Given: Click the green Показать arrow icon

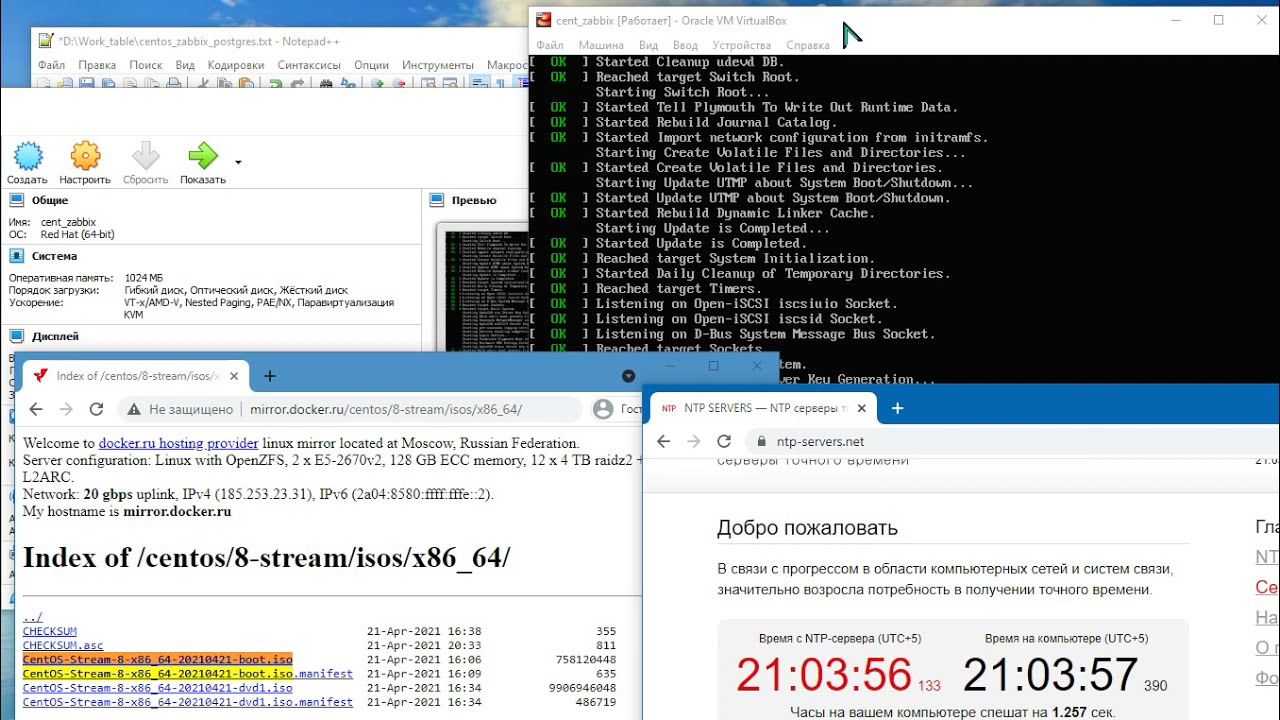Looking at the screenshot, I should pos(203,155).
